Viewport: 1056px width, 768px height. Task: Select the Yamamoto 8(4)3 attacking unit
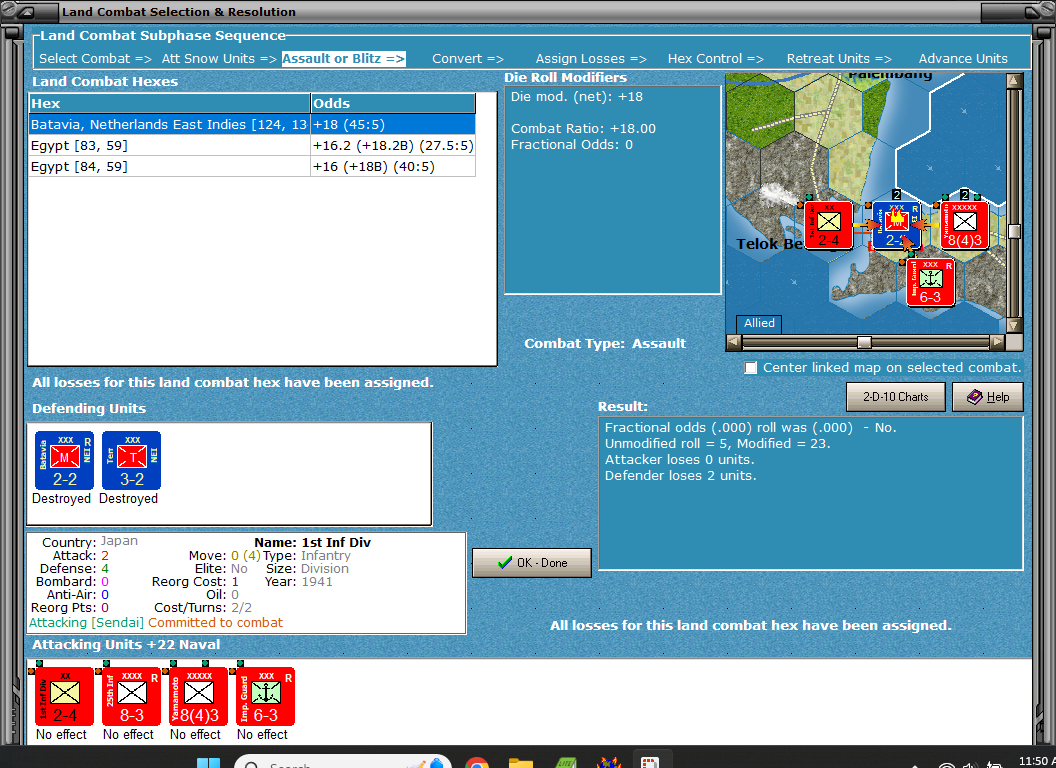[x=199, y=697]
